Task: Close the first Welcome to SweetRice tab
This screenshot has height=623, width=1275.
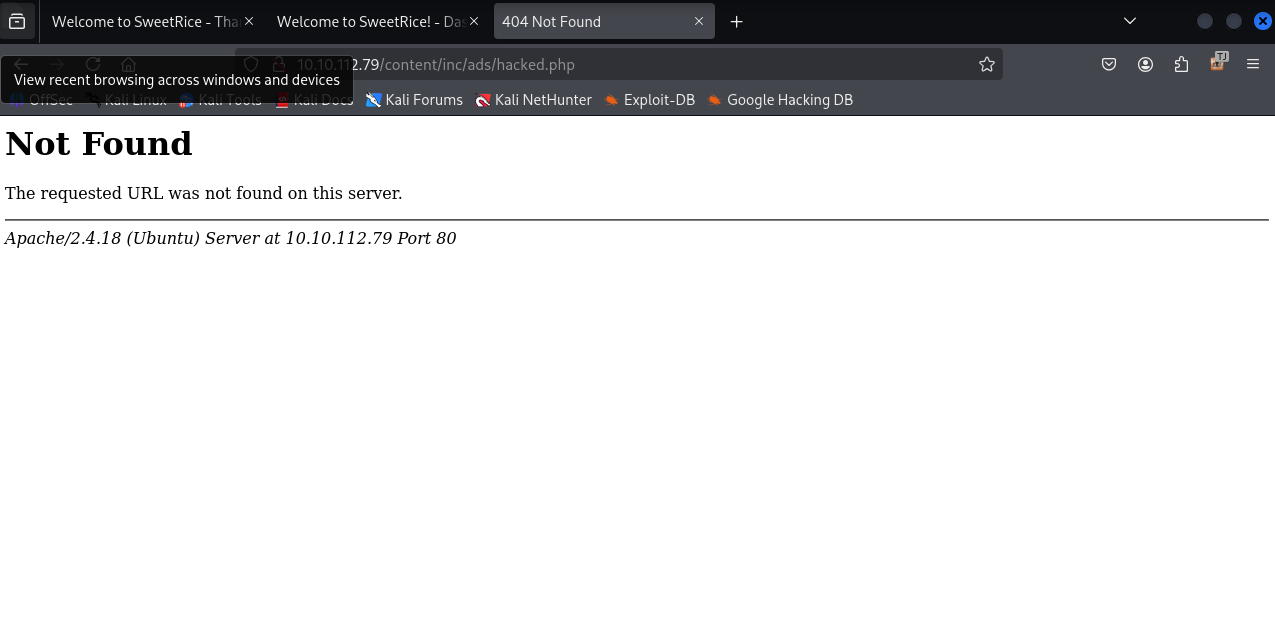Action: tap(248, 21)
